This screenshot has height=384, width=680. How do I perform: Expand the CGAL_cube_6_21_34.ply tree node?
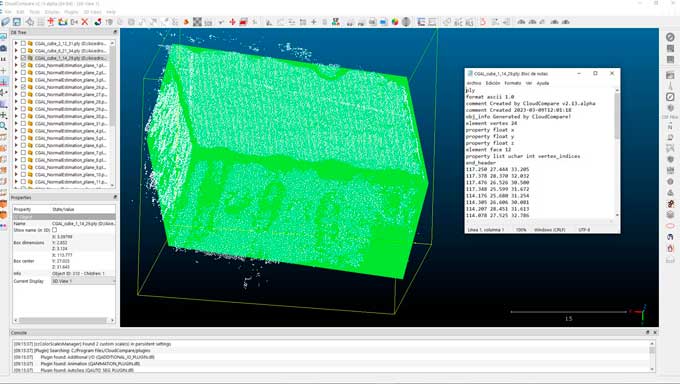pos(16,51)
